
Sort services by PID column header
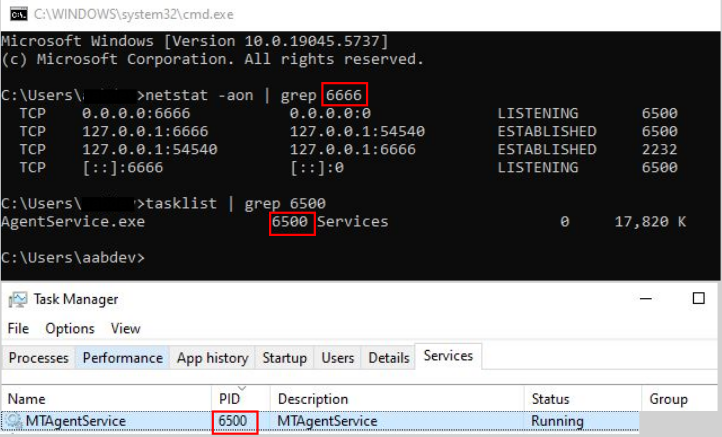(x=229, y=399)
